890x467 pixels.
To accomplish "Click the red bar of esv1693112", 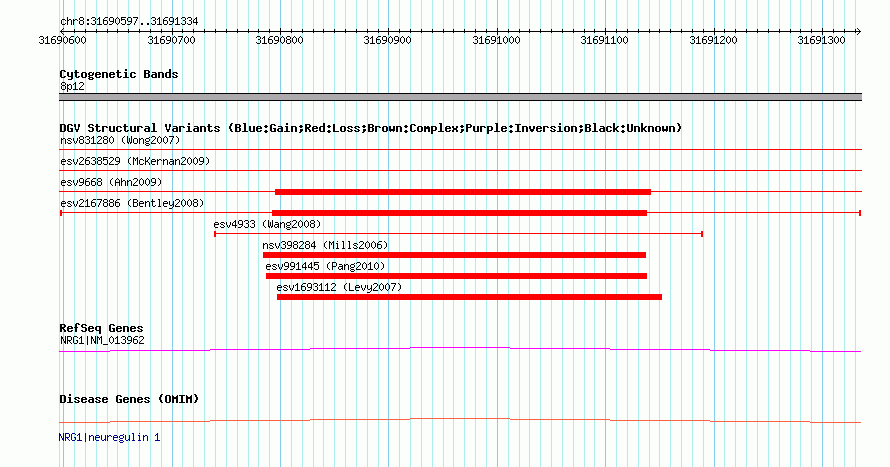I will (469, 297).
